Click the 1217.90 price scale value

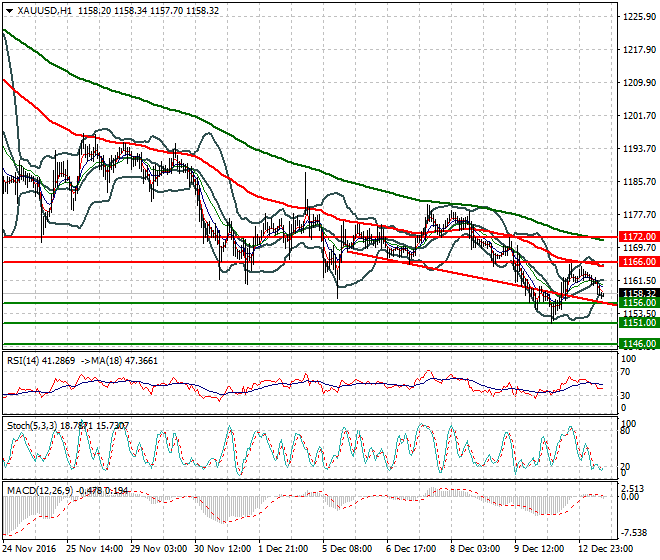click(639, 49)
